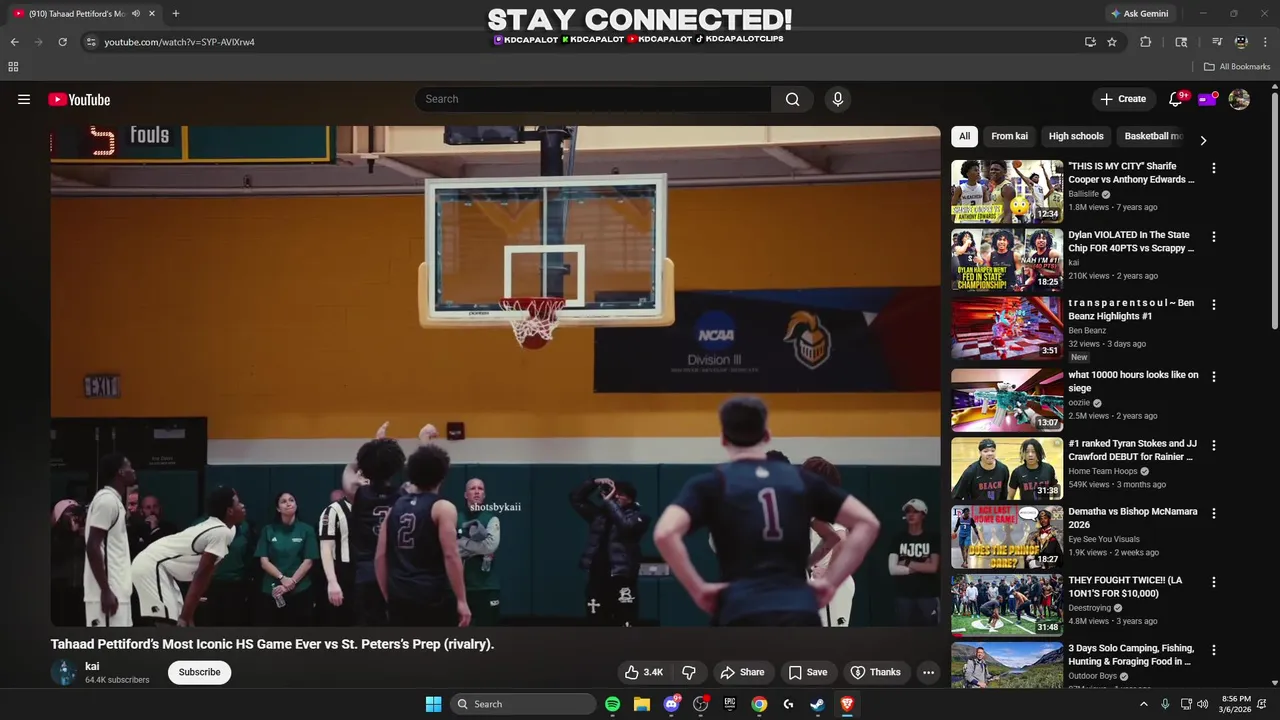Start voice search with the microphone
Image resolution: width=1280 pixels, height=720 pixels.
coord(838,99)
